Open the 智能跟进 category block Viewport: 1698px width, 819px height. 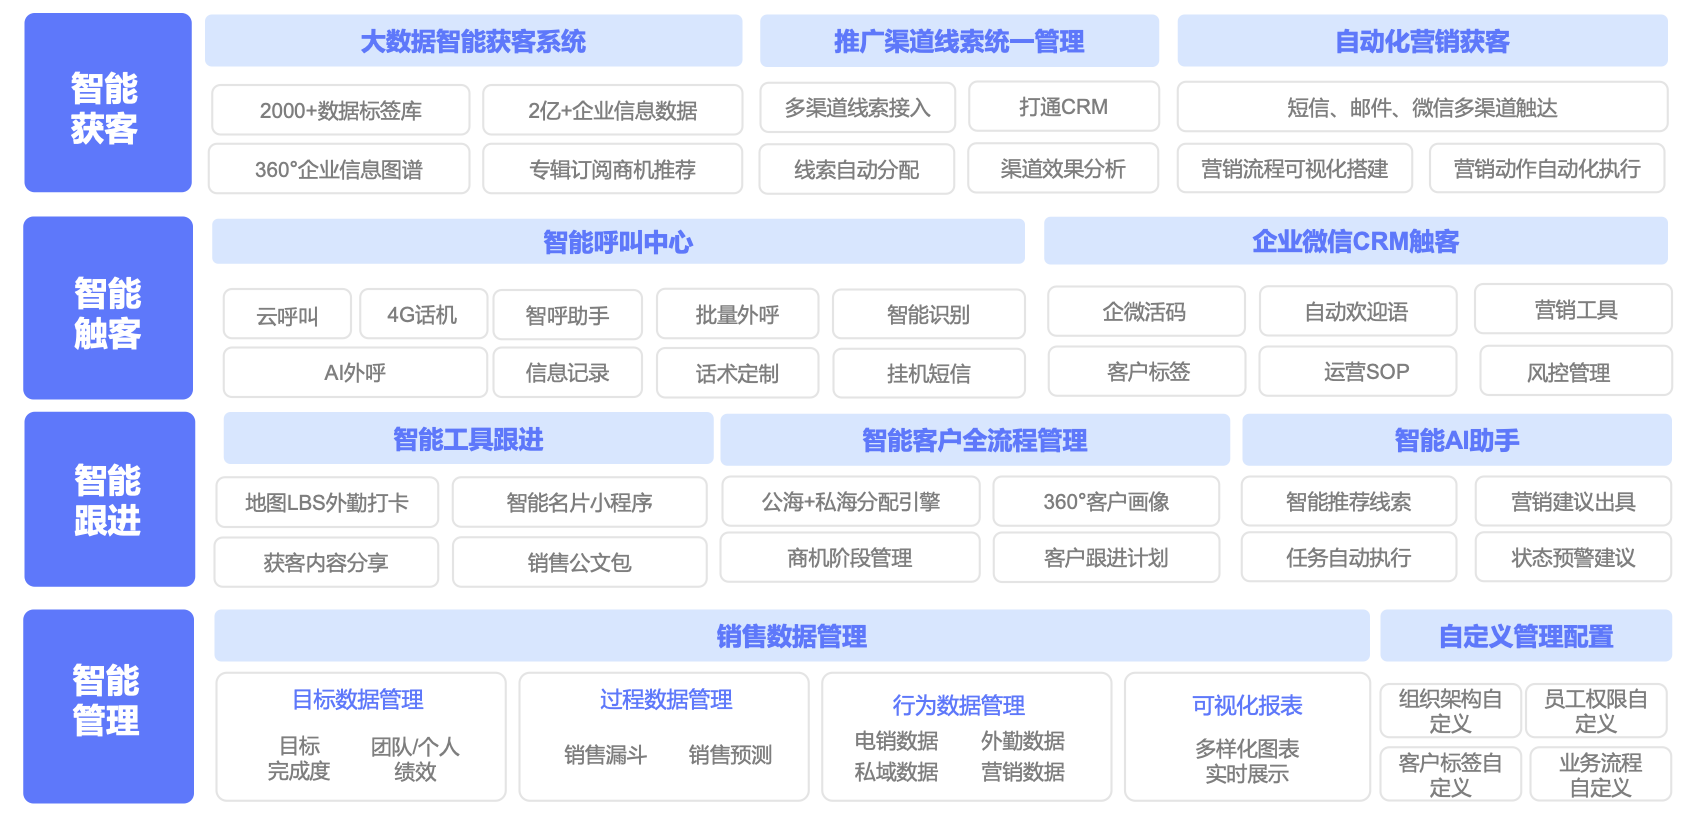tap(108, 499)
